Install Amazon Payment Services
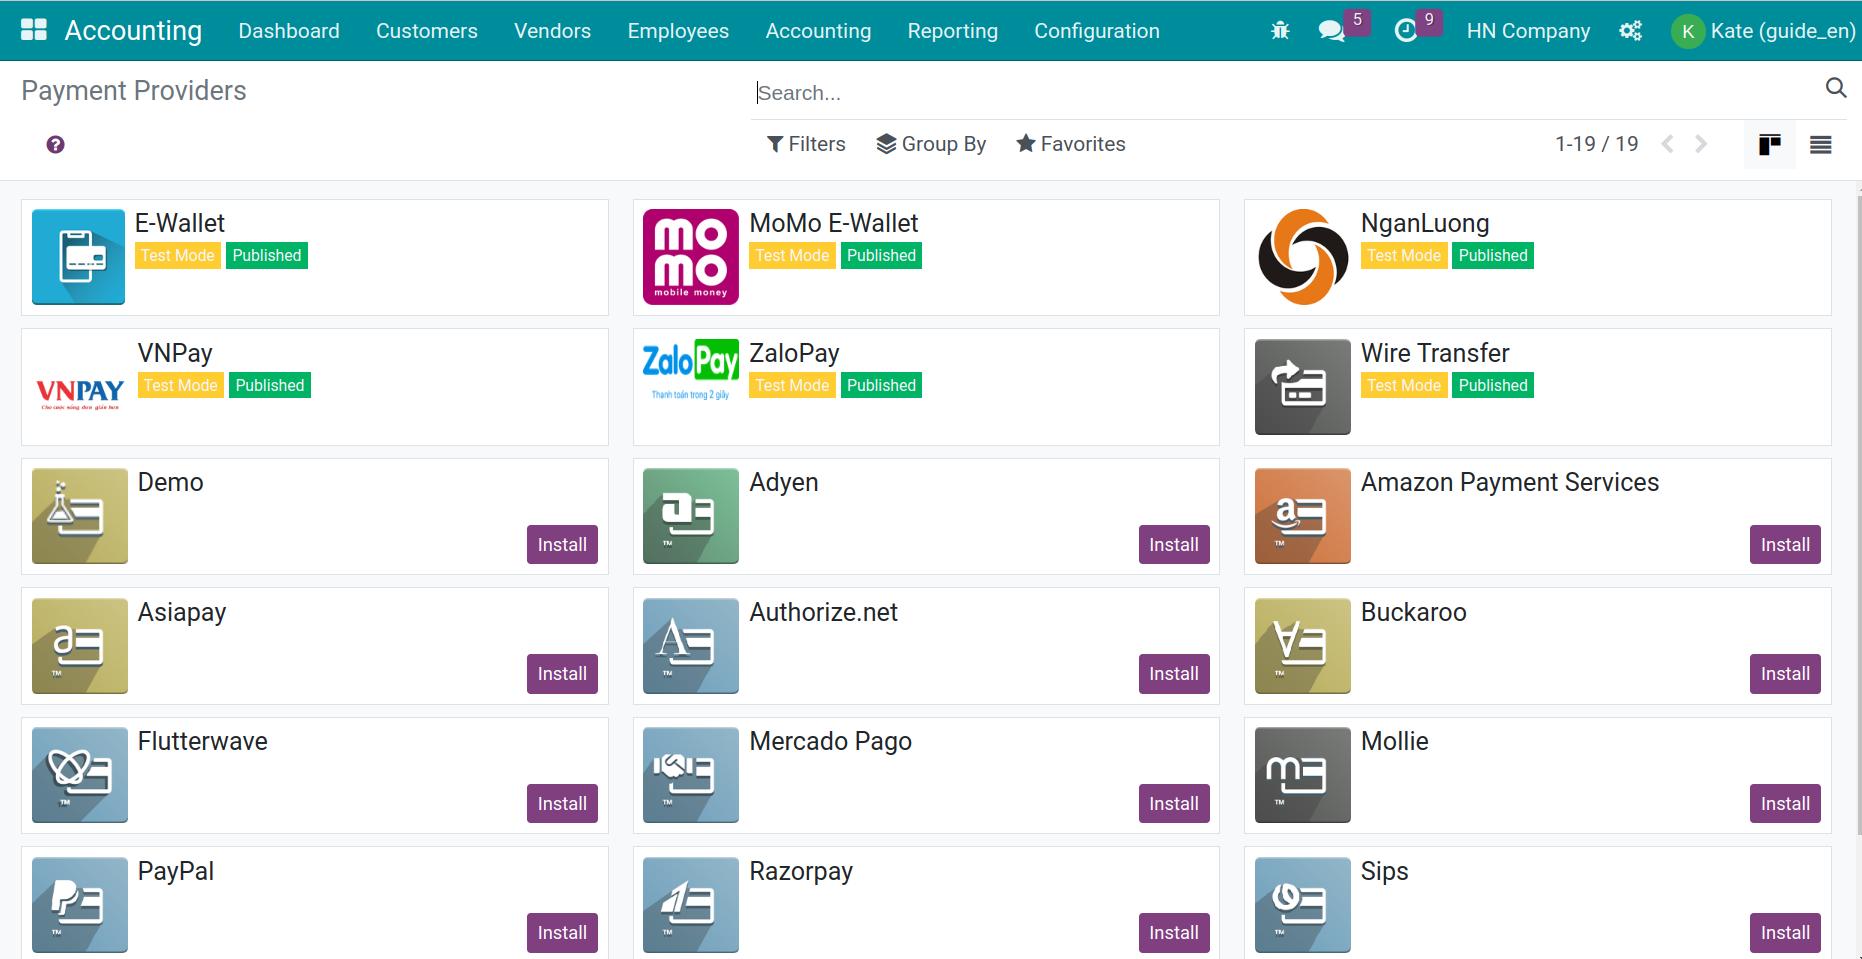Viewport: 1862px width, 959px height. click(1785, 545)
